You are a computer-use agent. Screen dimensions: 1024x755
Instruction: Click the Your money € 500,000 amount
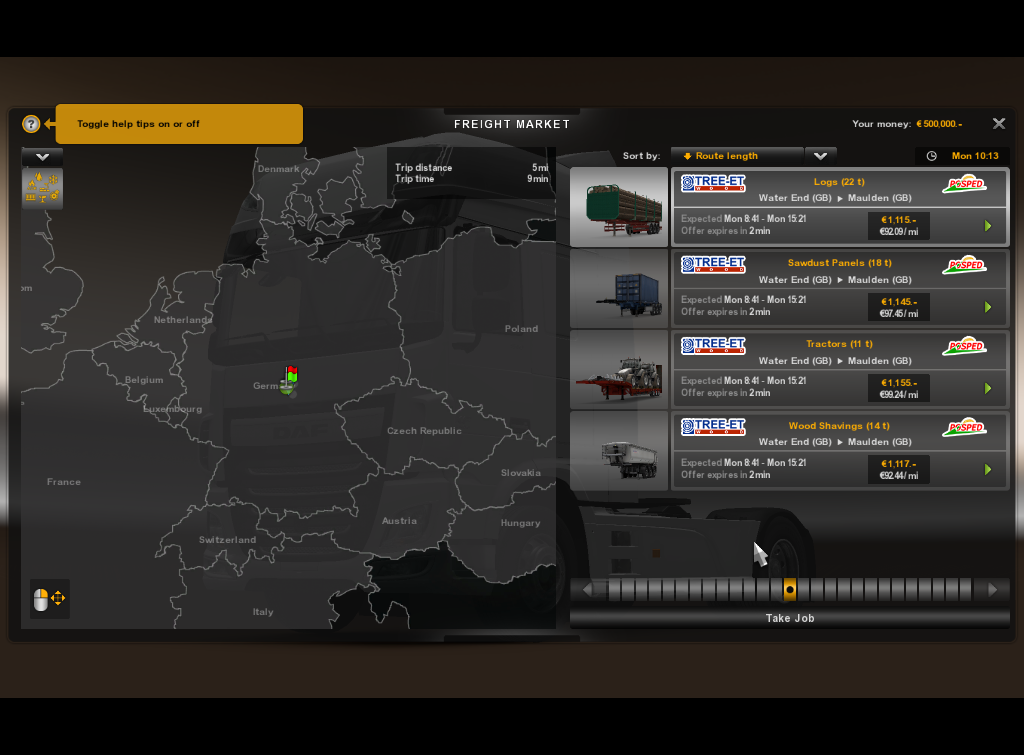(939, 123)
